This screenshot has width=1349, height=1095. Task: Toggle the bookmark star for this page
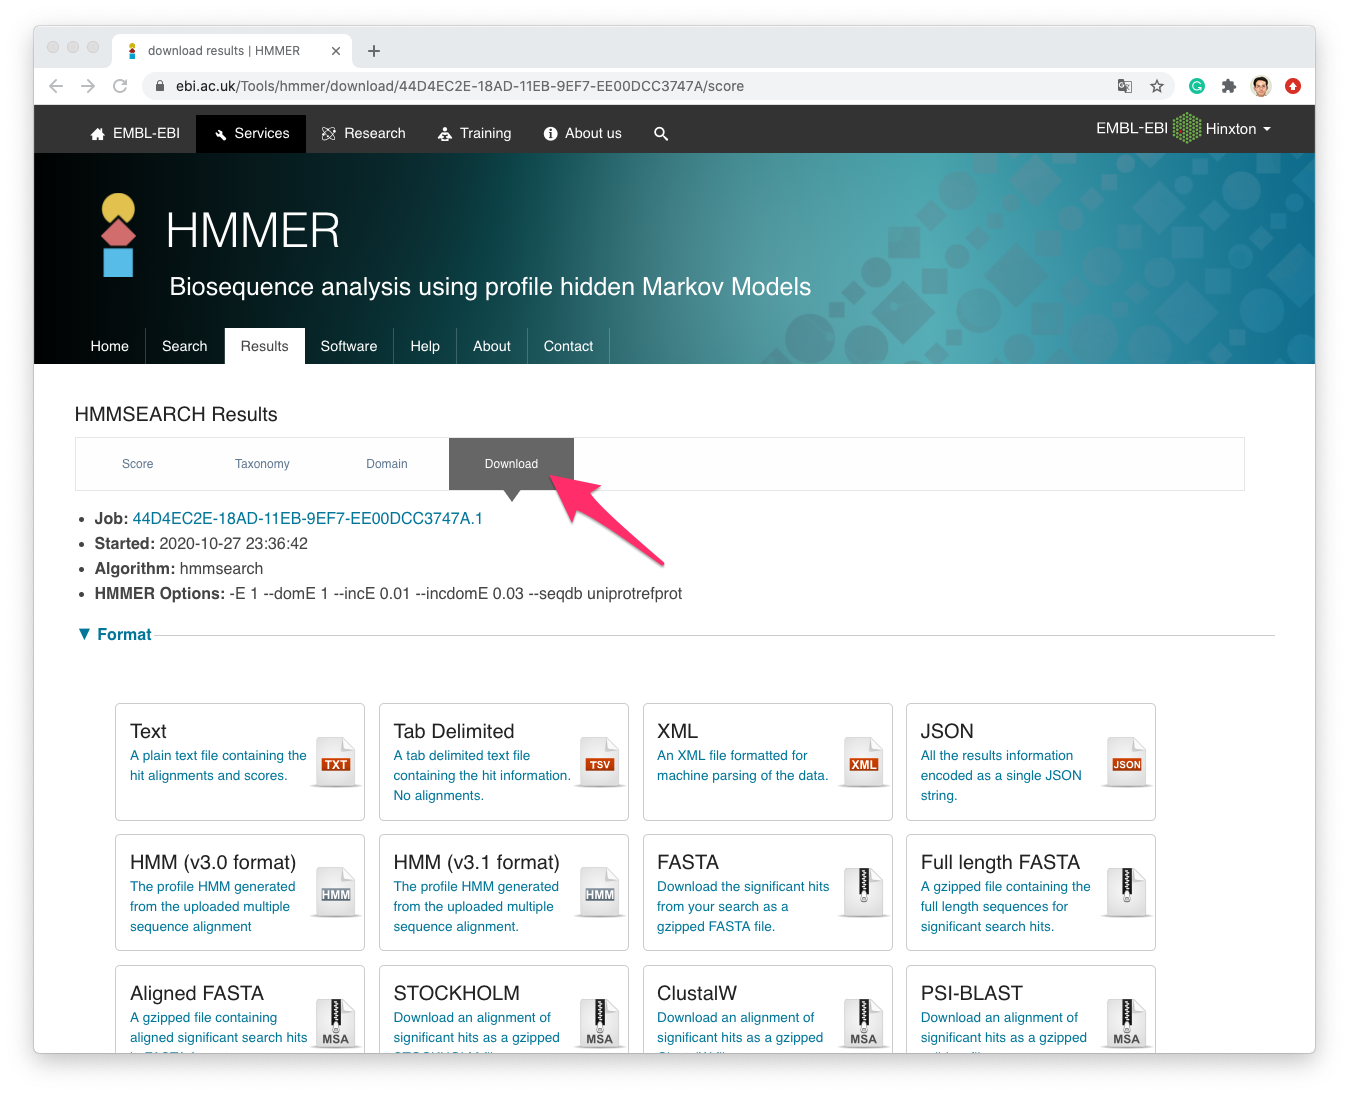pos(1157,86)
